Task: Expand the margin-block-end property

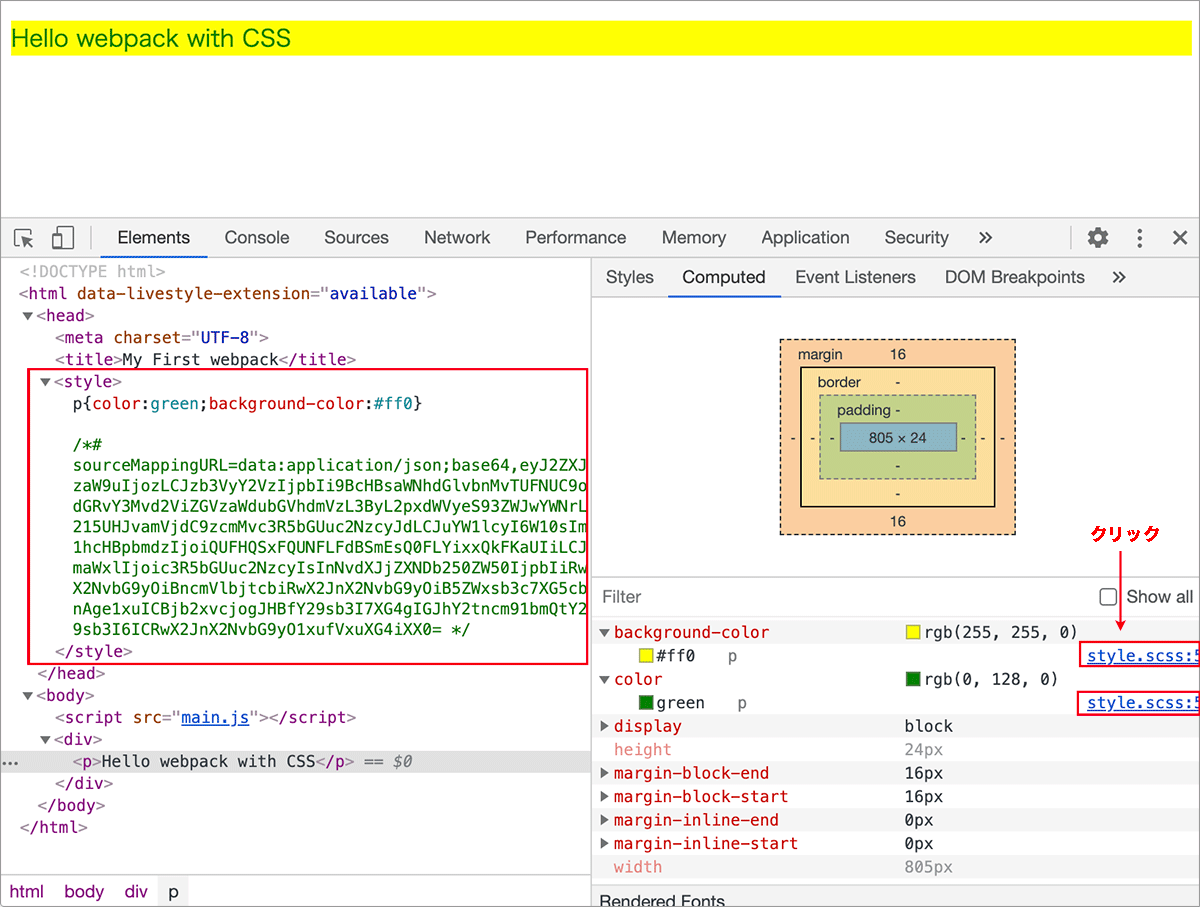Action: pyautogui.click(x=604, y=774)
